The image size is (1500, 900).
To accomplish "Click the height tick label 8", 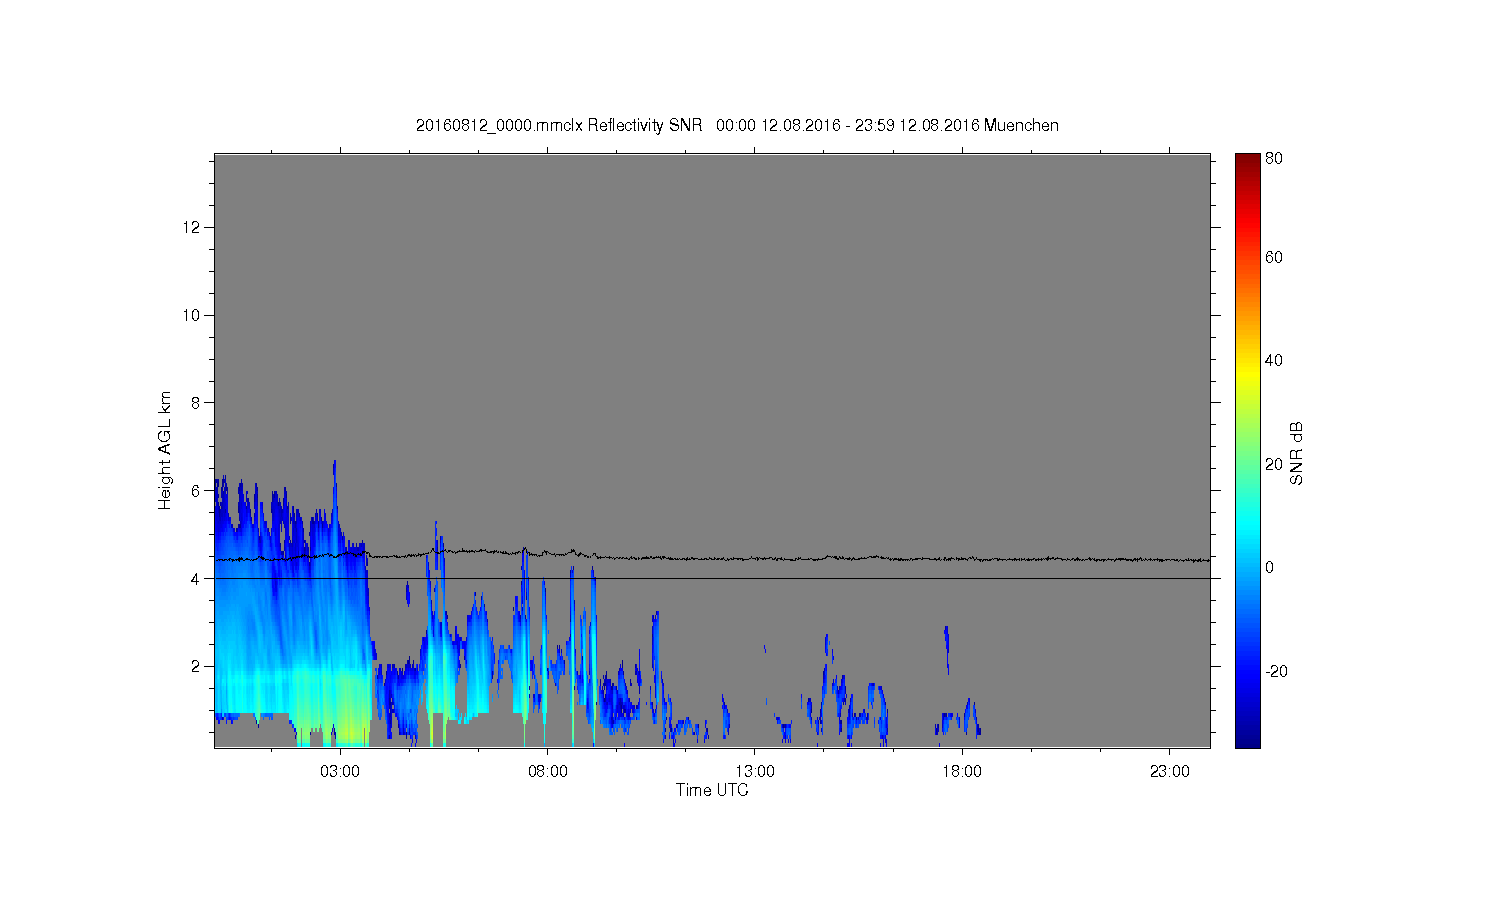I will pyautogui.click(x=197, y=403).
